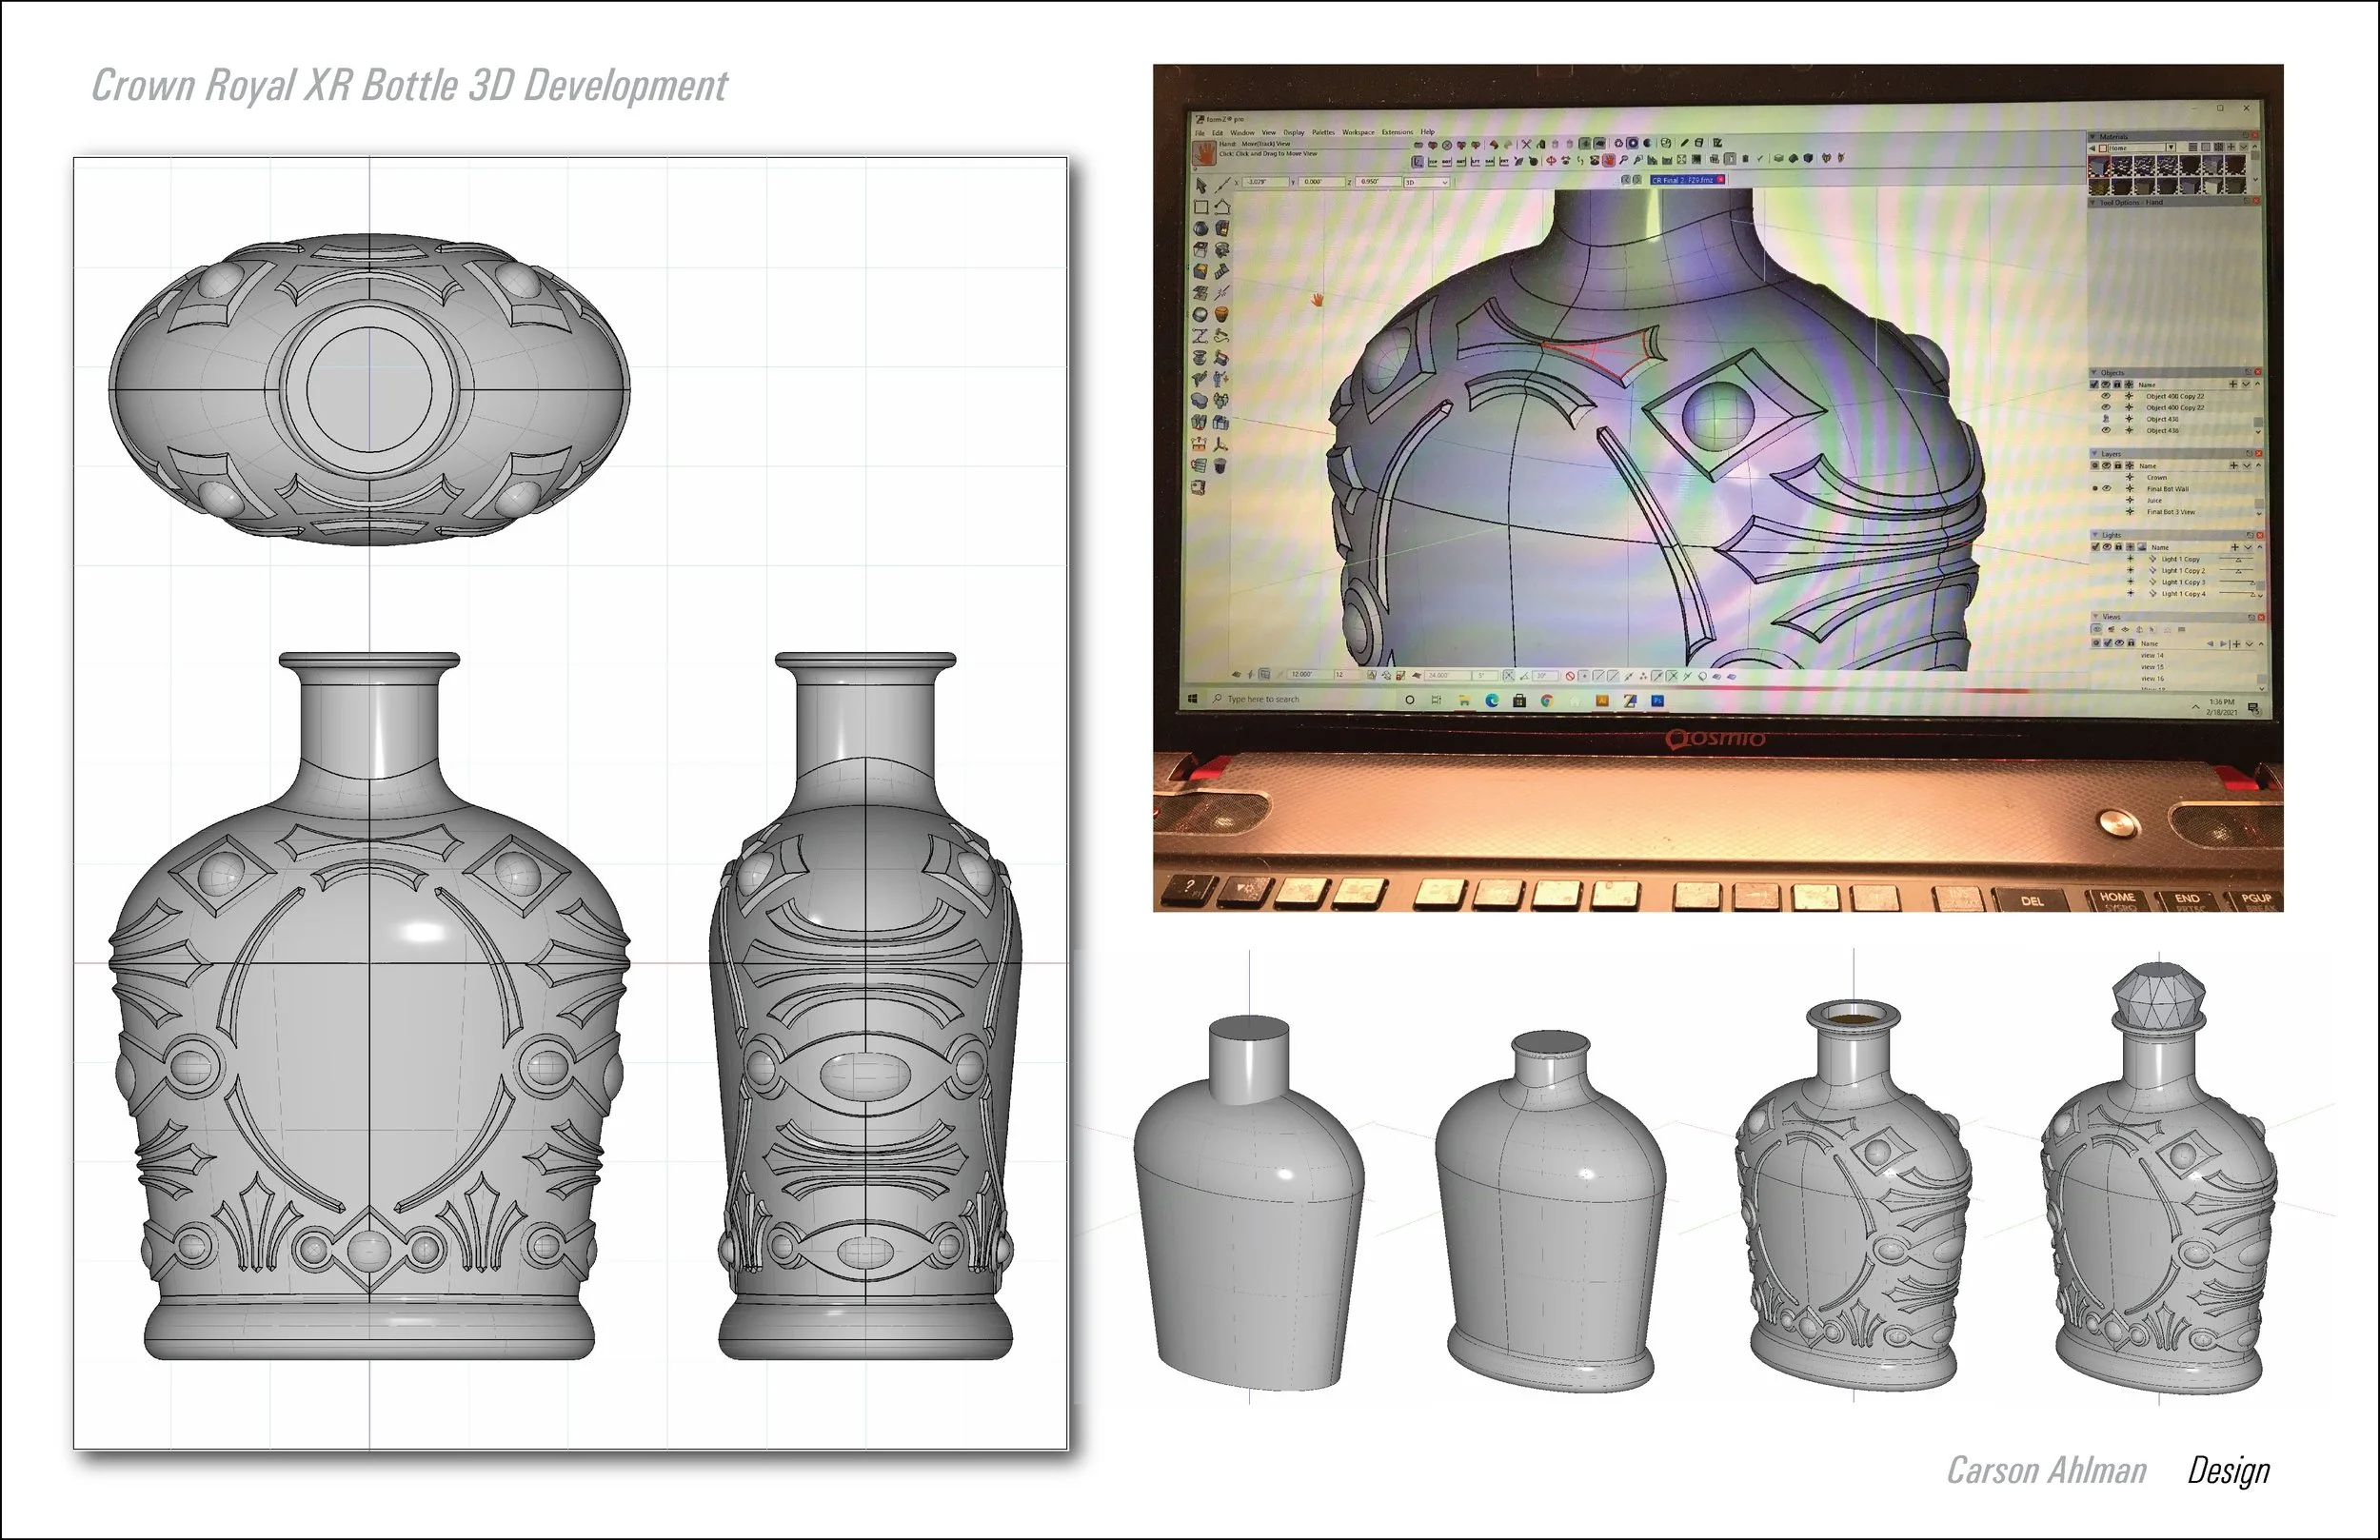Toggle visibility eye for Object 400 Copy 22
This screenshot has width=2380, height=1540.
pos(2107,397)
